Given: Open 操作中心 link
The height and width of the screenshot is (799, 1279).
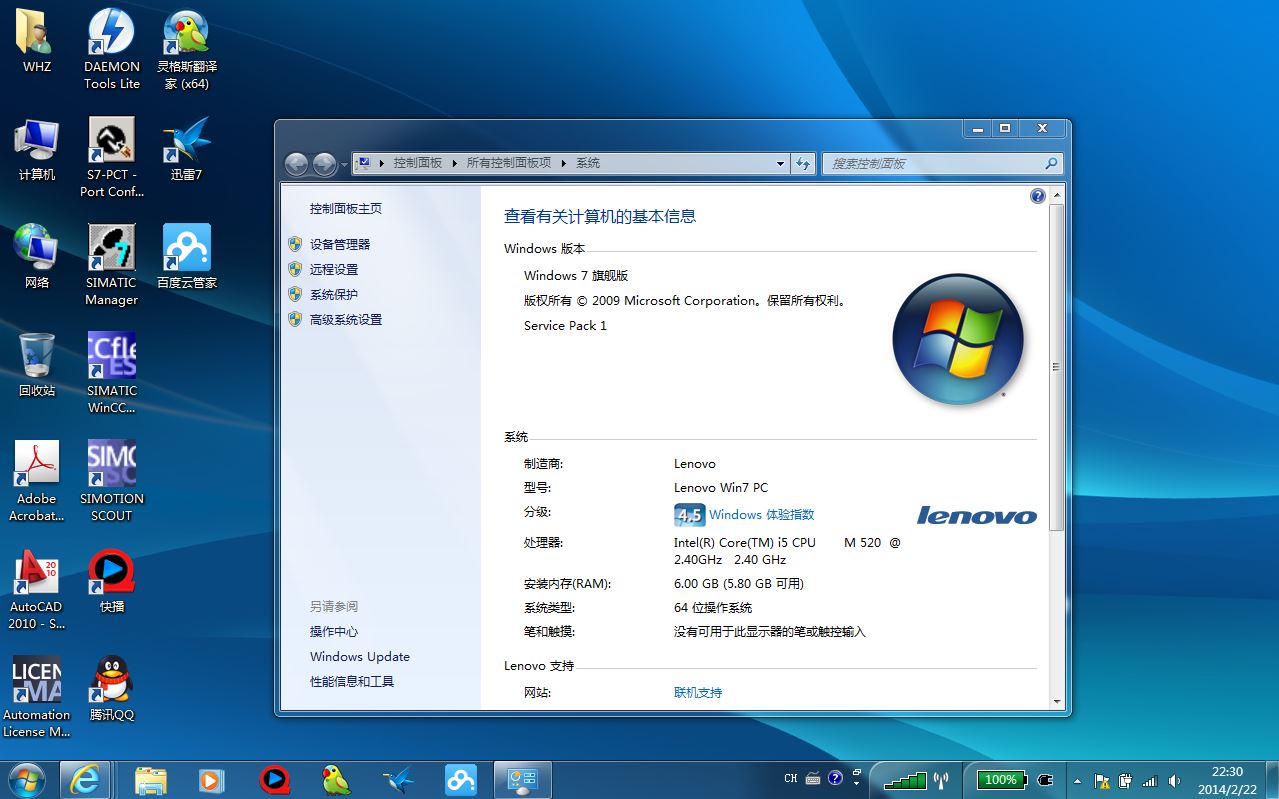Looking at the screenshot, I should coord(334,632).
